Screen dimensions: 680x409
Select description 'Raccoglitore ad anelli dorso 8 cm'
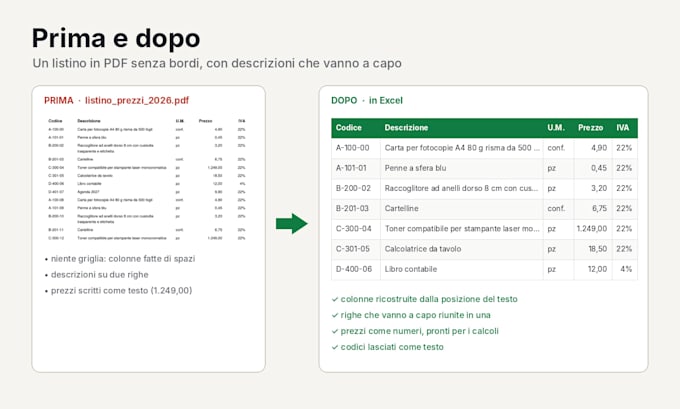(461, 188)
